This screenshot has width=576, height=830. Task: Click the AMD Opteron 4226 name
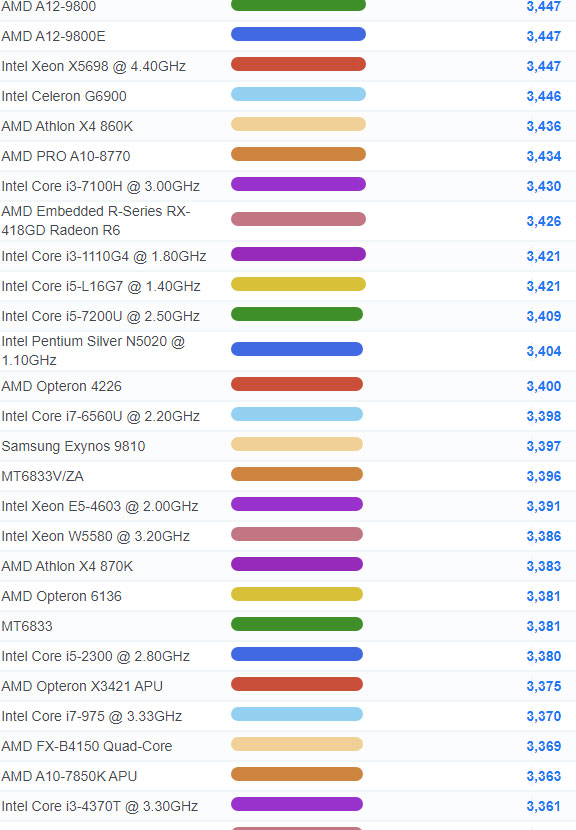coord(61,386)
